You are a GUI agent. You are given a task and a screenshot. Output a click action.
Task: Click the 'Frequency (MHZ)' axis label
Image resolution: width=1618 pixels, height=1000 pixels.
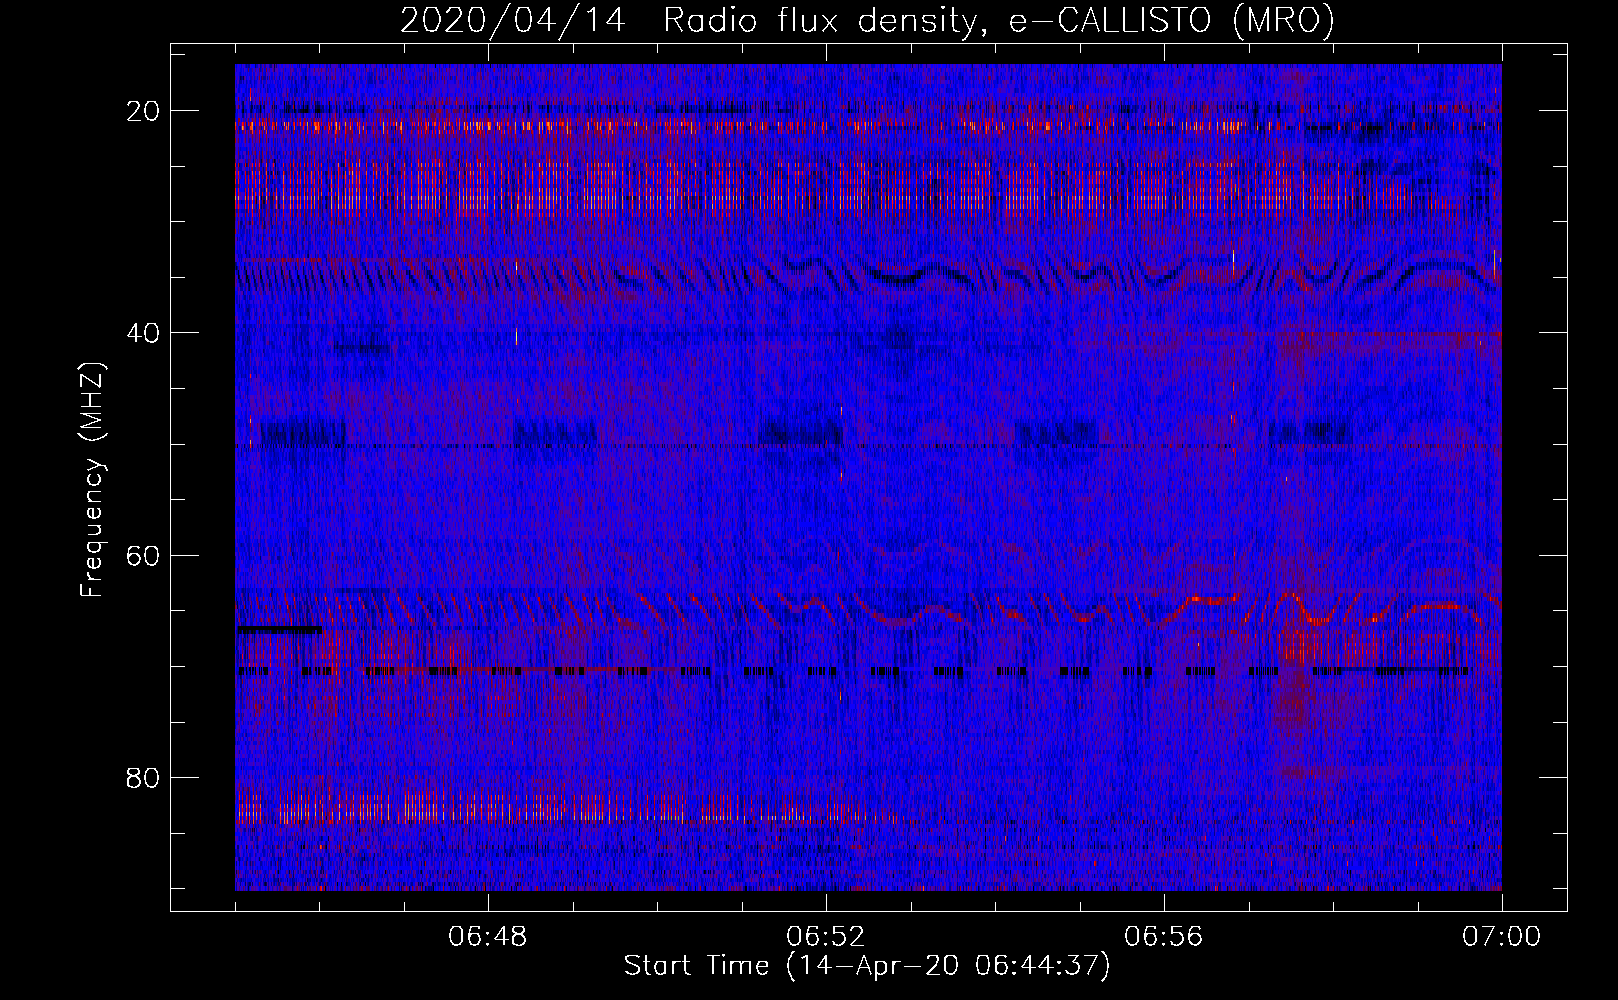pyautogui.click(x=92, y=480)
